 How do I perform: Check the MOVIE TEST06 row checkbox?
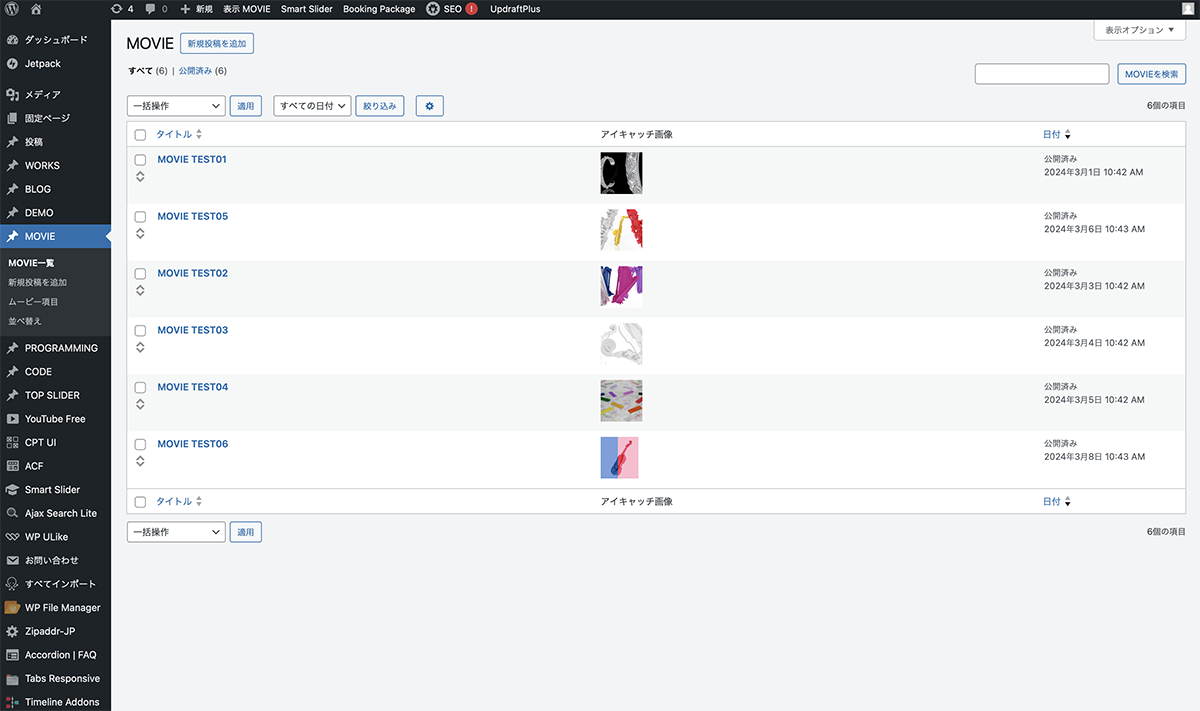[140, 444]
